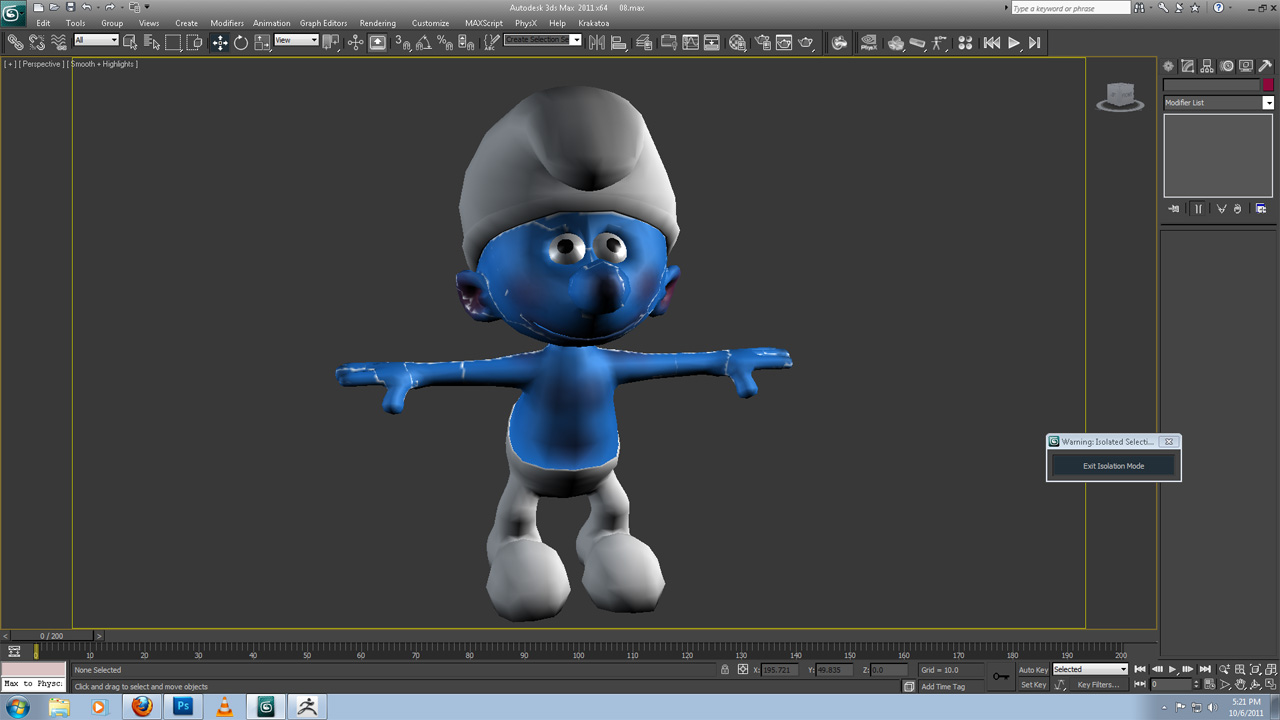Open the Reference Coordinate System View dropdown
Image resolution: width=1280 pixels, height=720 pixels.
(x=295, y=40)
